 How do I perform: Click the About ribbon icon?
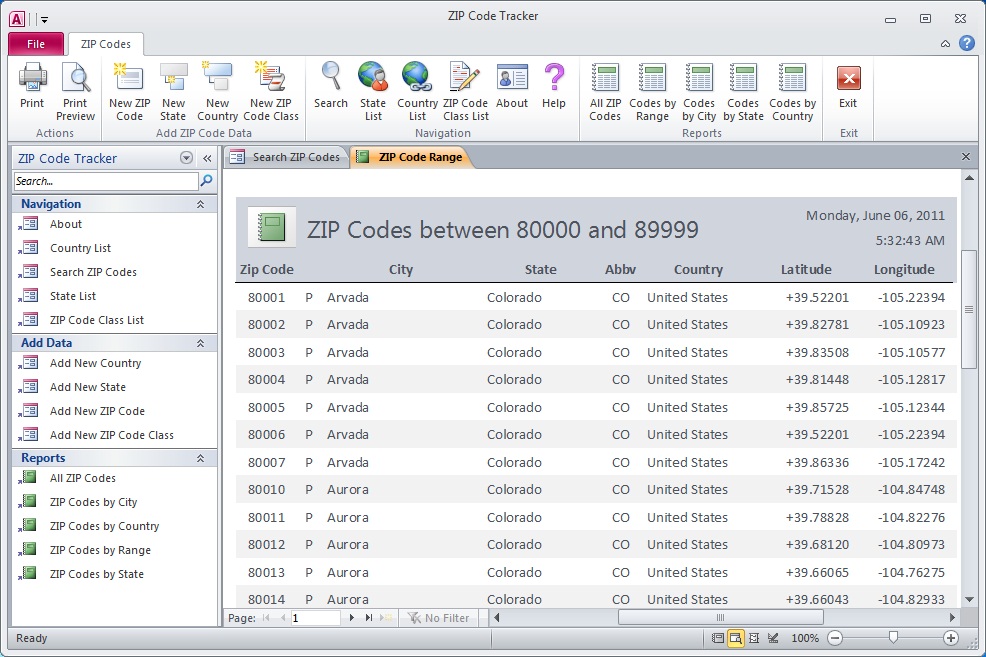(512, 77)
